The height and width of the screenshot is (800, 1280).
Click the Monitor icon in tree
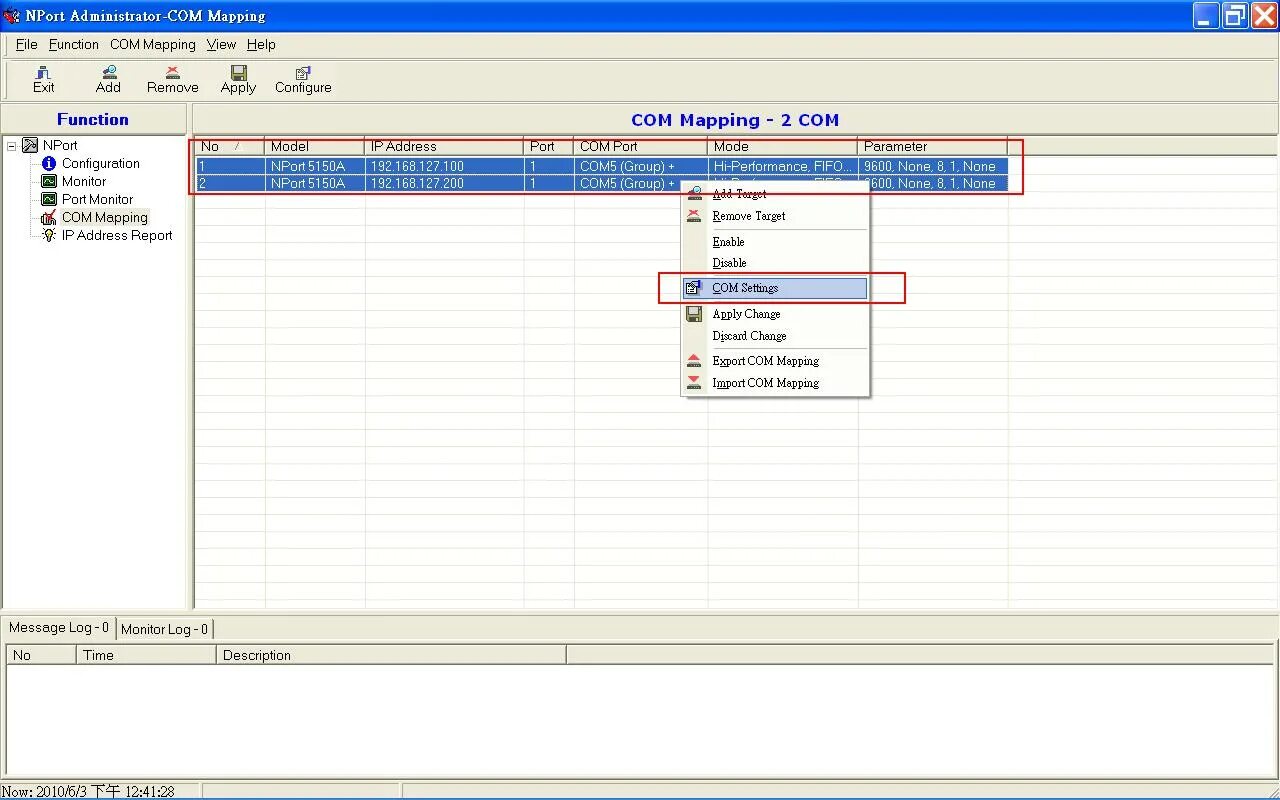tap(49, 181)
